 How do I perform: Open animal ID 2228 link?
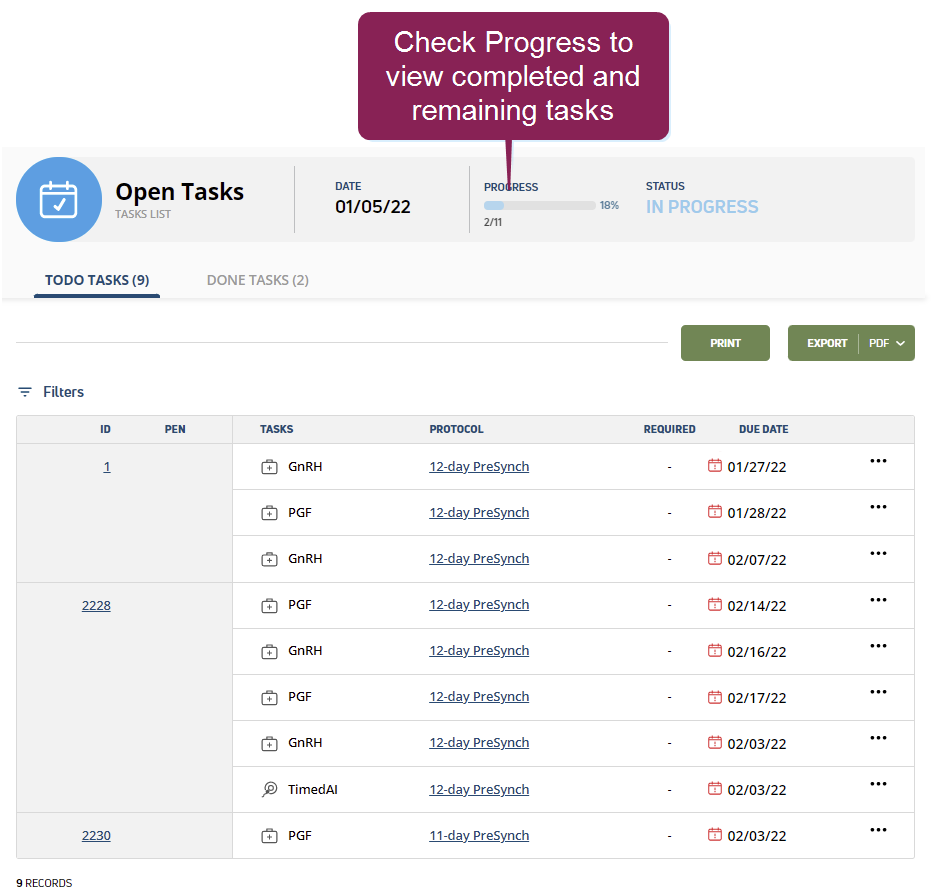[96, 605]
